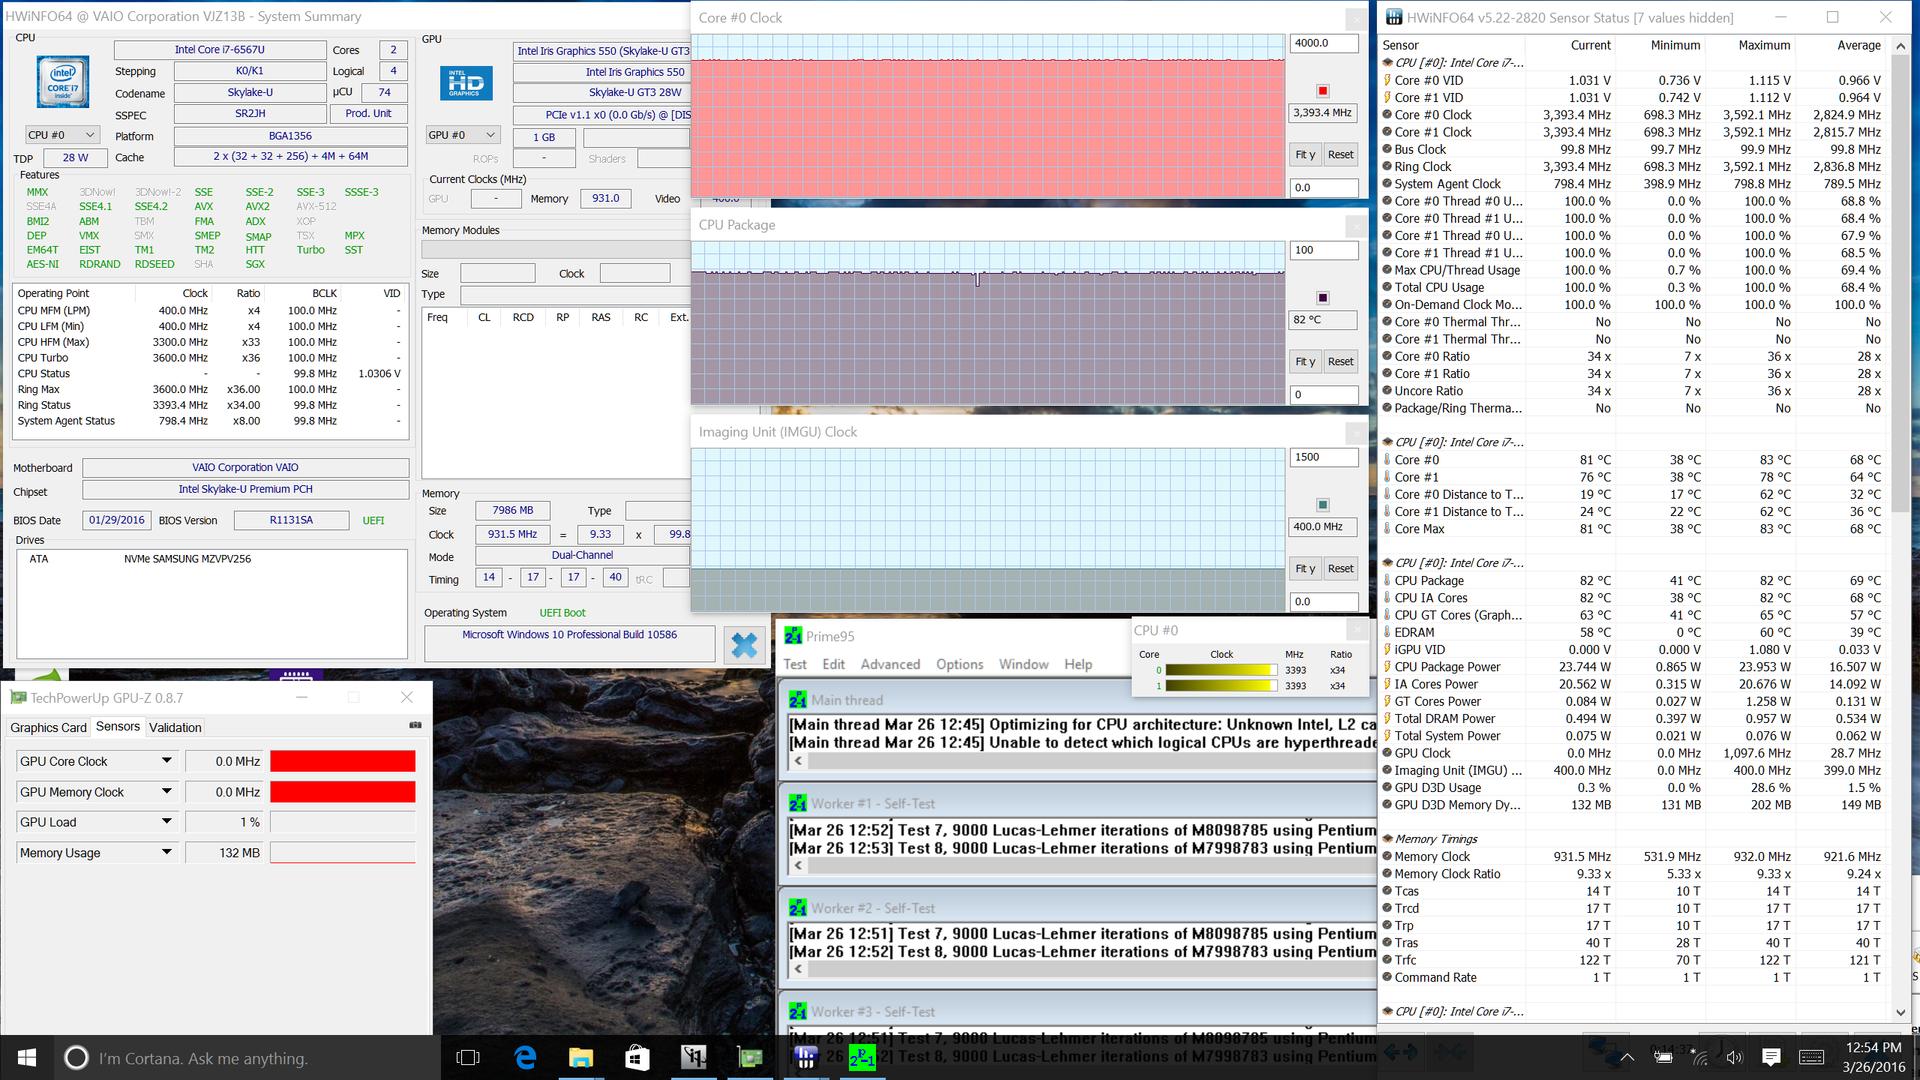Viewport: 1920px width, 1080px height.
Task: Switch to the Validation tab in GPU-Z
Action: click(x=175, y=728)
